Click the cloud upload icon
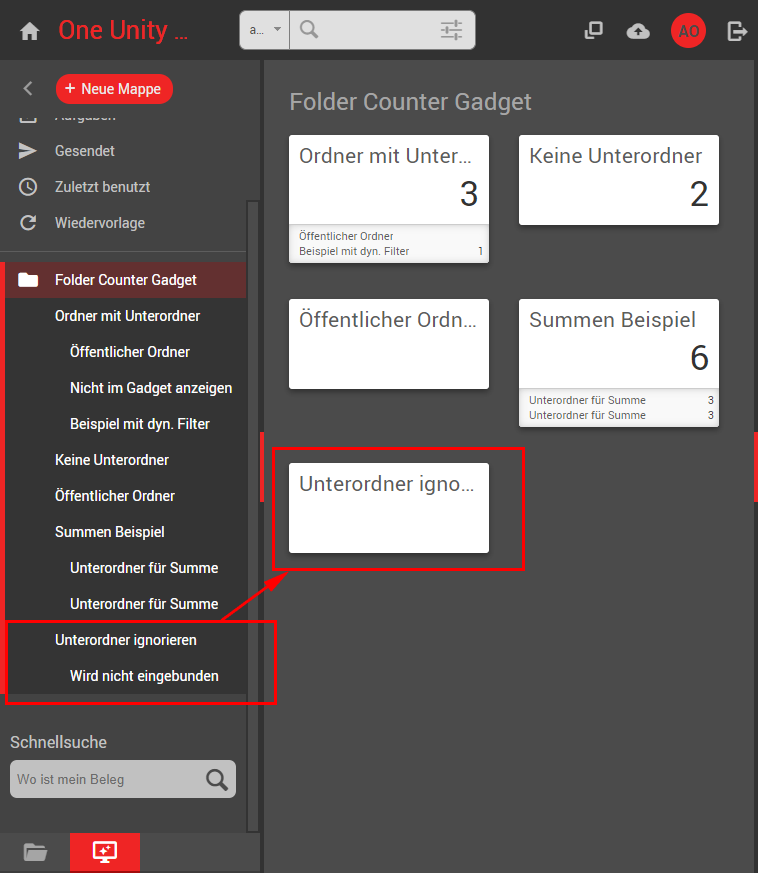 coord(638,31)
